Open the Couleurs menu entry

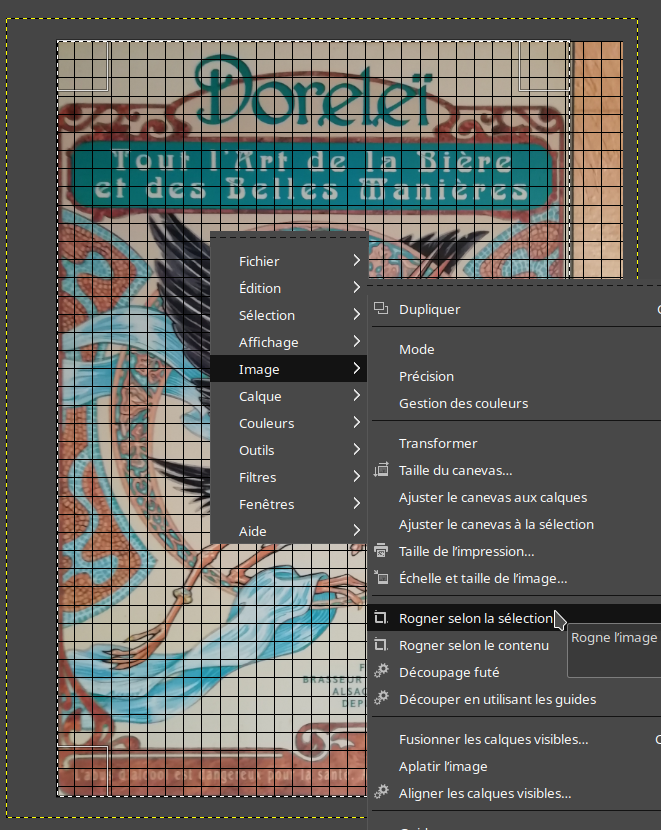click(x=266, y=423)
